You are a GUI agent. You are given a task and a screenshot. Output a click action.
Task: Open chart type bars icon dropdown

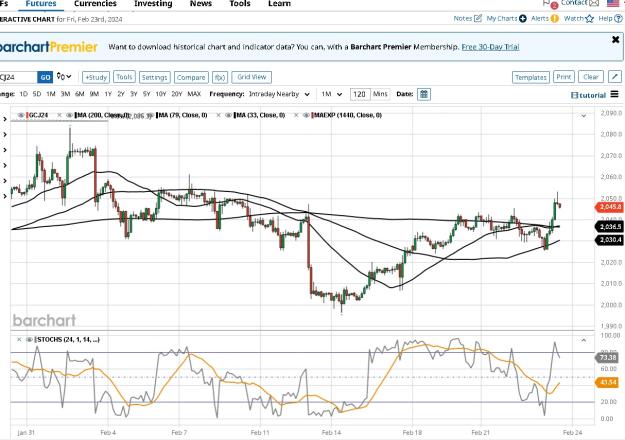[64, 77]
